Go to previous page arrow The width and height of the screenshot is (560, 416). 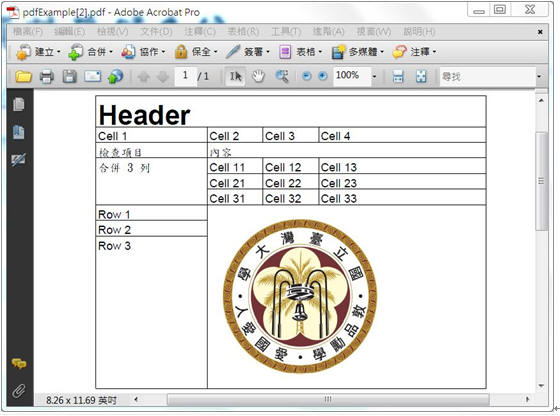click(x=144, y=76)
